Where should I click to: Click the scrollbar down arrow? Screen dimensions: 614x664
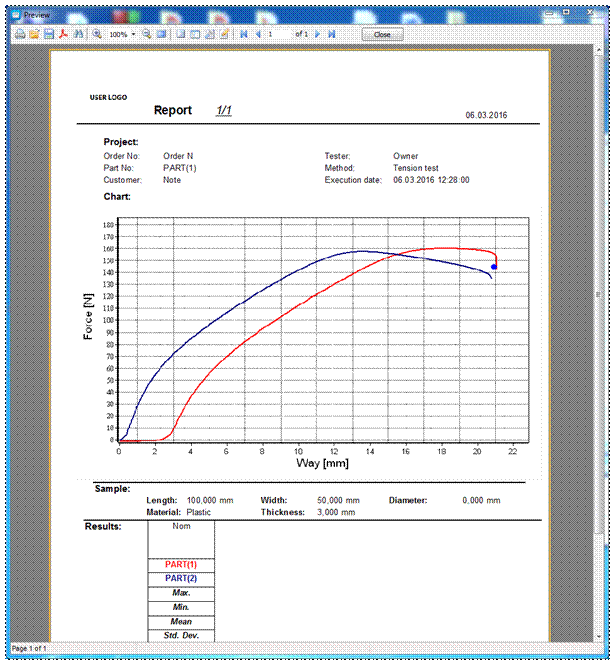pos(598,636)
